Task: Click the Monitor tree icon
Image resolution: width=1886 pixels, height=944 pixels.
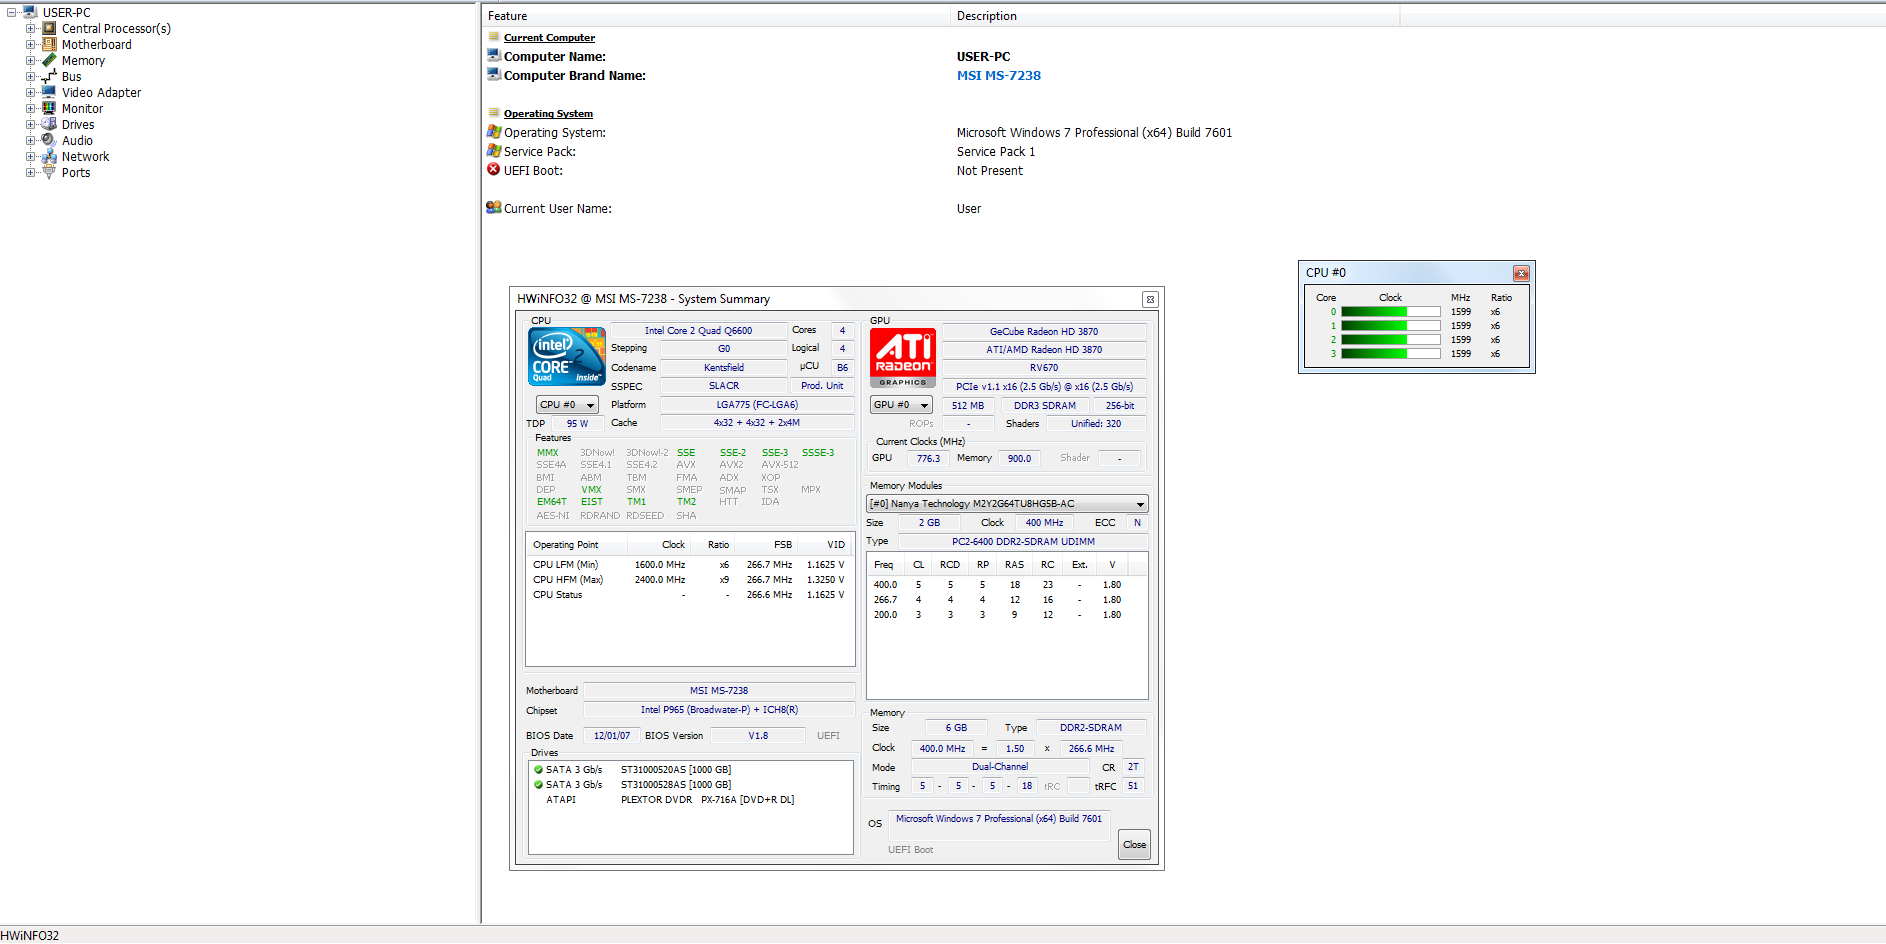Action: pos(49,108)
